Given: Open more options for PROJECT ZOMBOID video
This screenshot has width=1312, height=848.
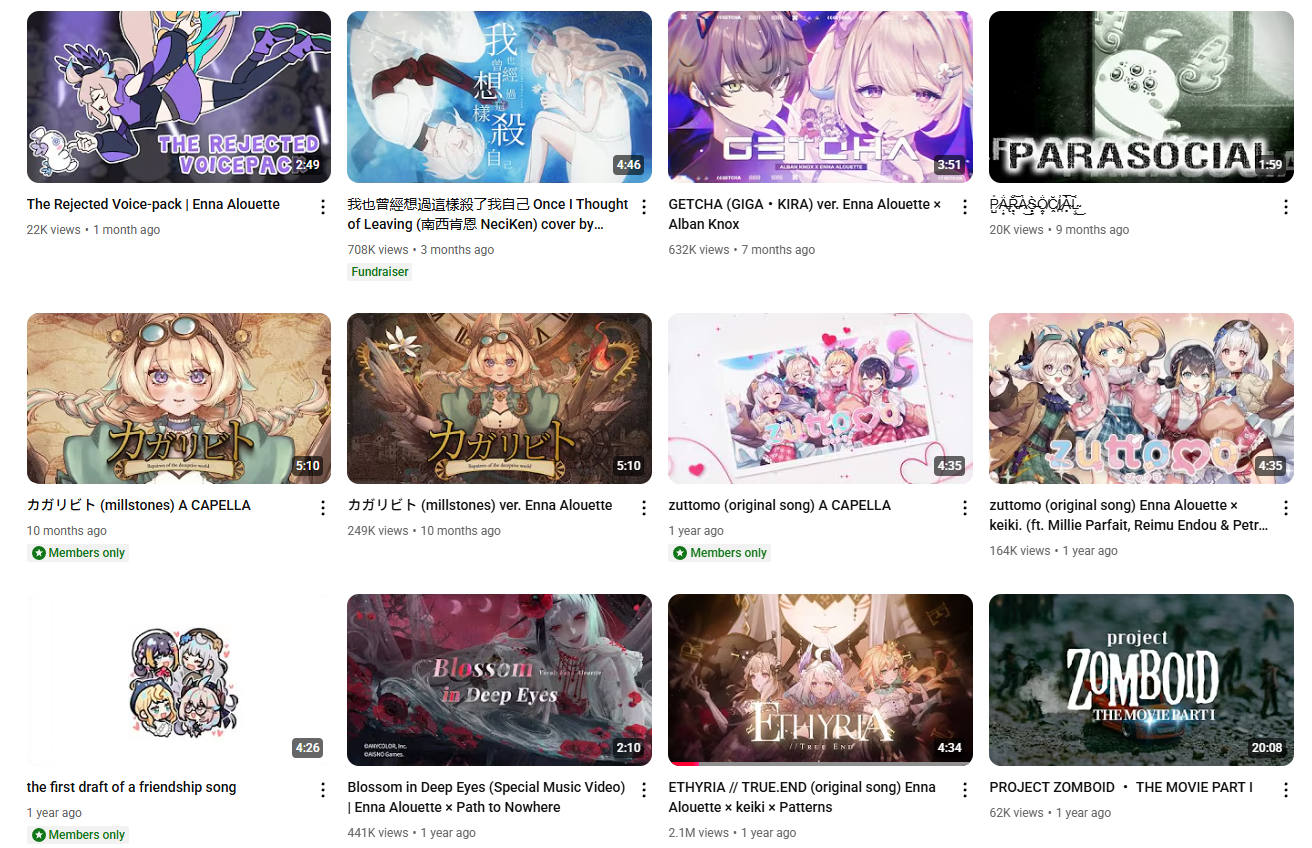Looking at the screenshot, I should (1286, 790).
